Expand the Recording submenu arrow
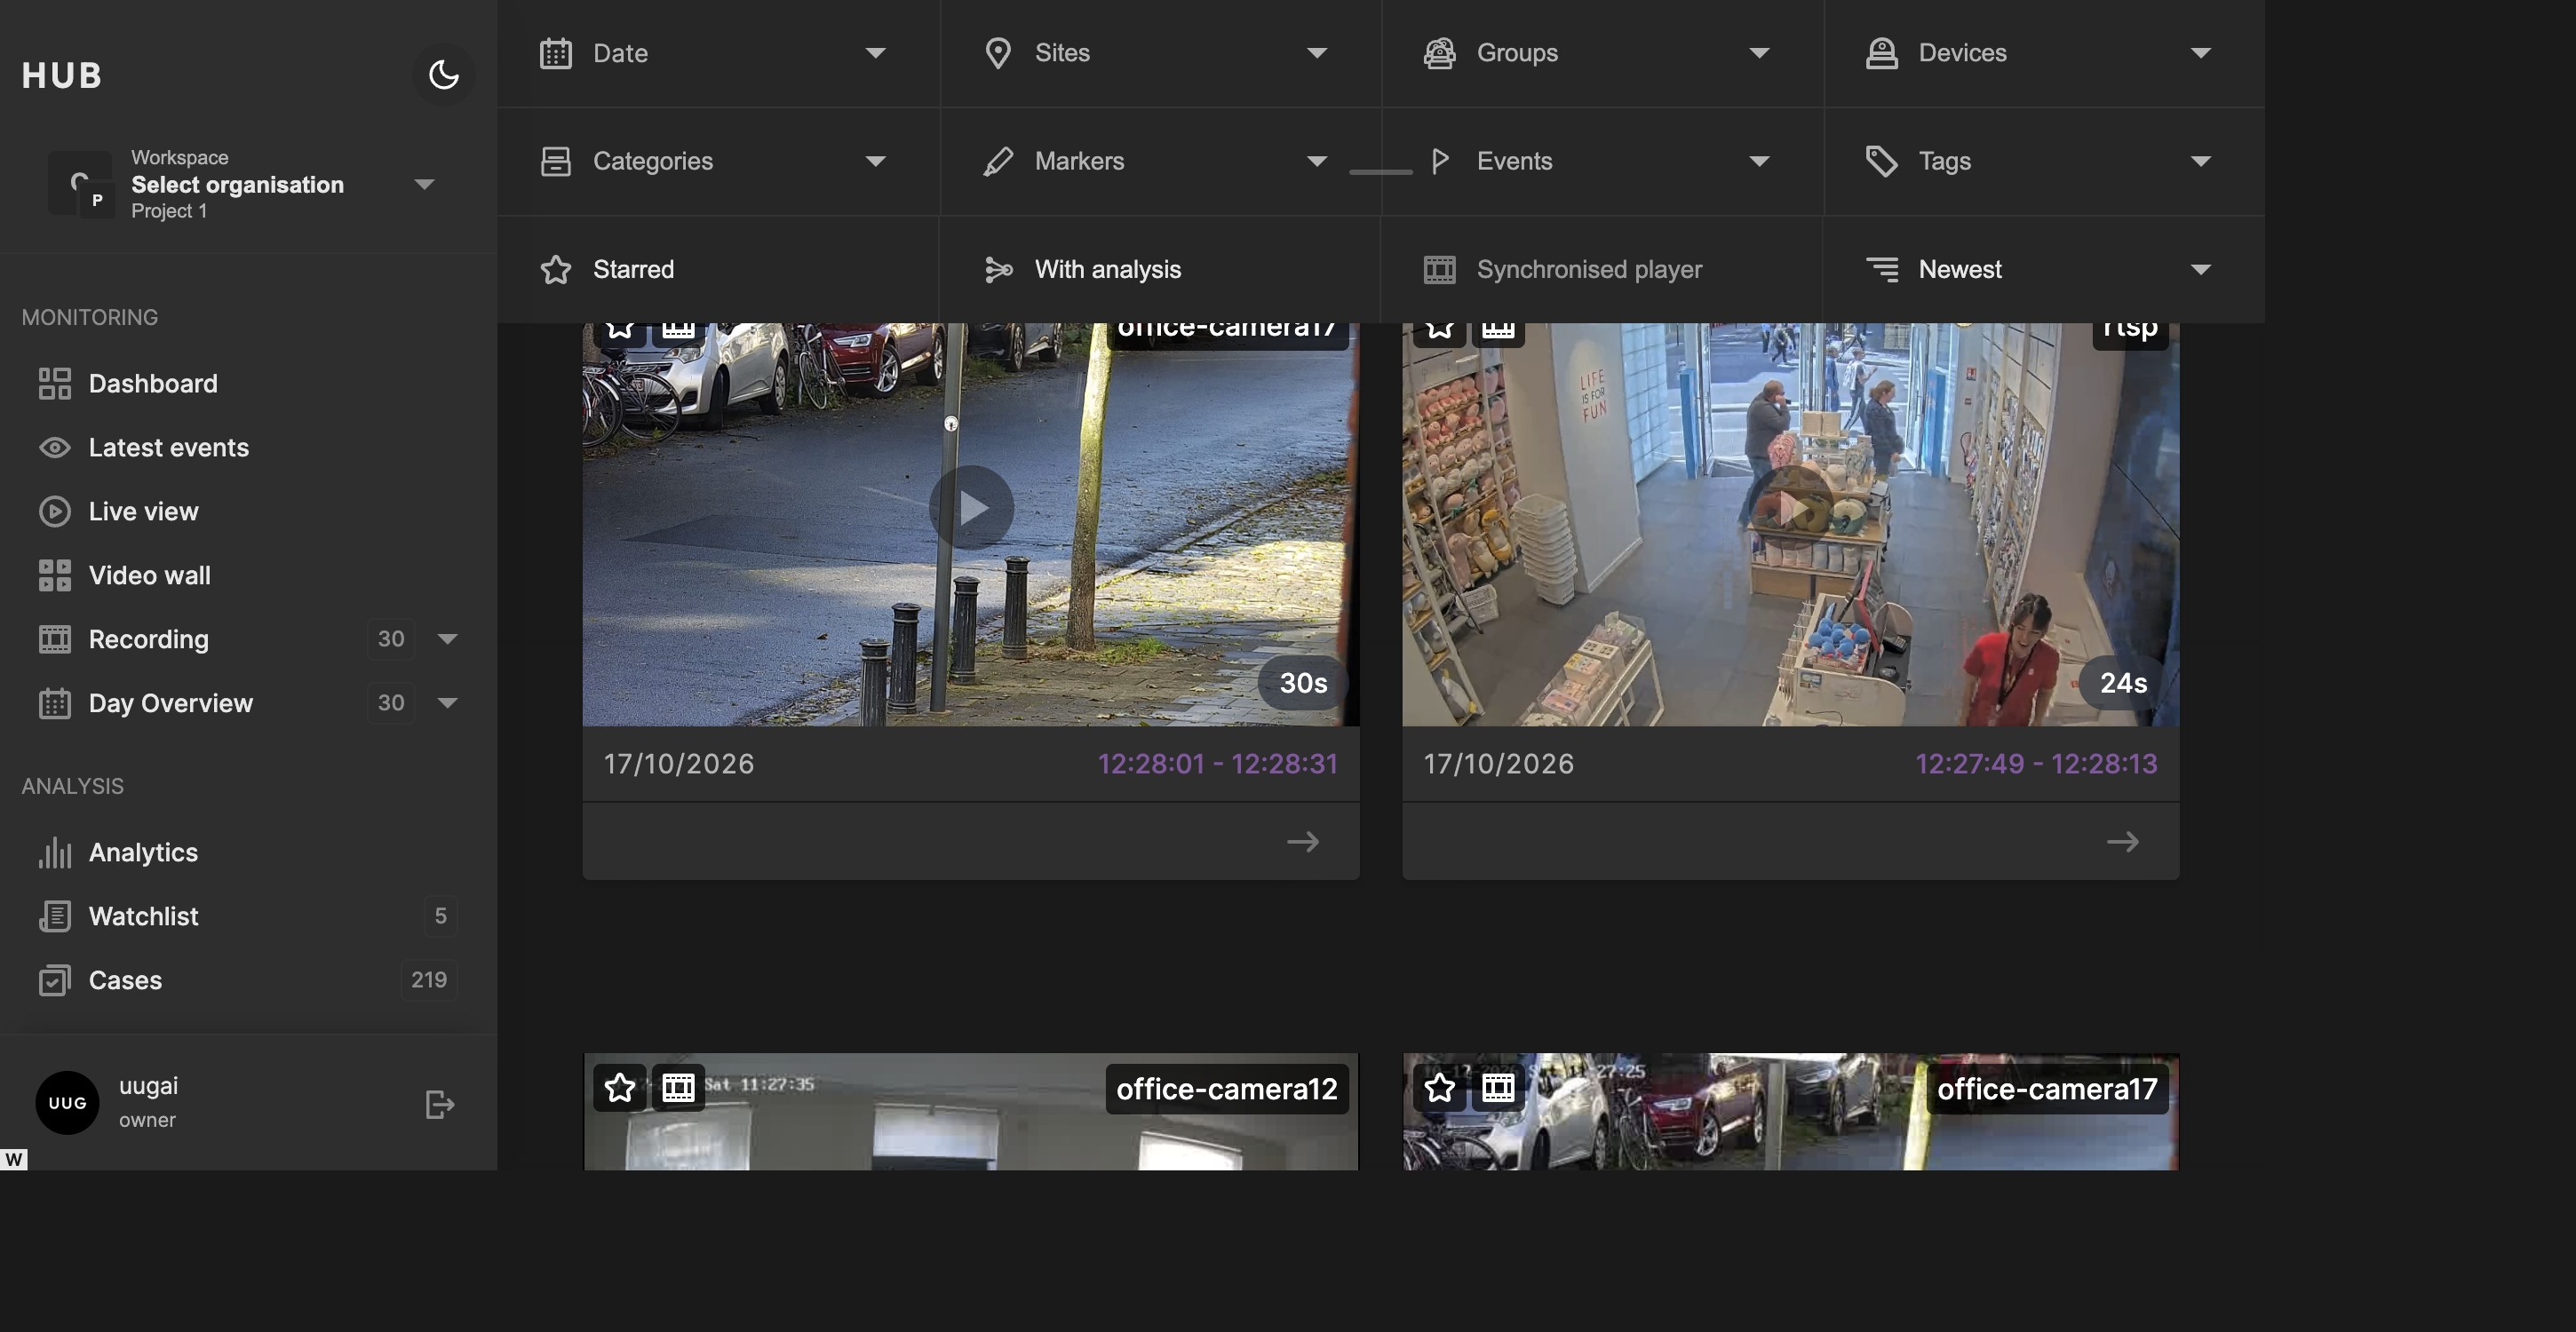The width and height of the screenshot is (2576, 1332). tap(447, 639)
